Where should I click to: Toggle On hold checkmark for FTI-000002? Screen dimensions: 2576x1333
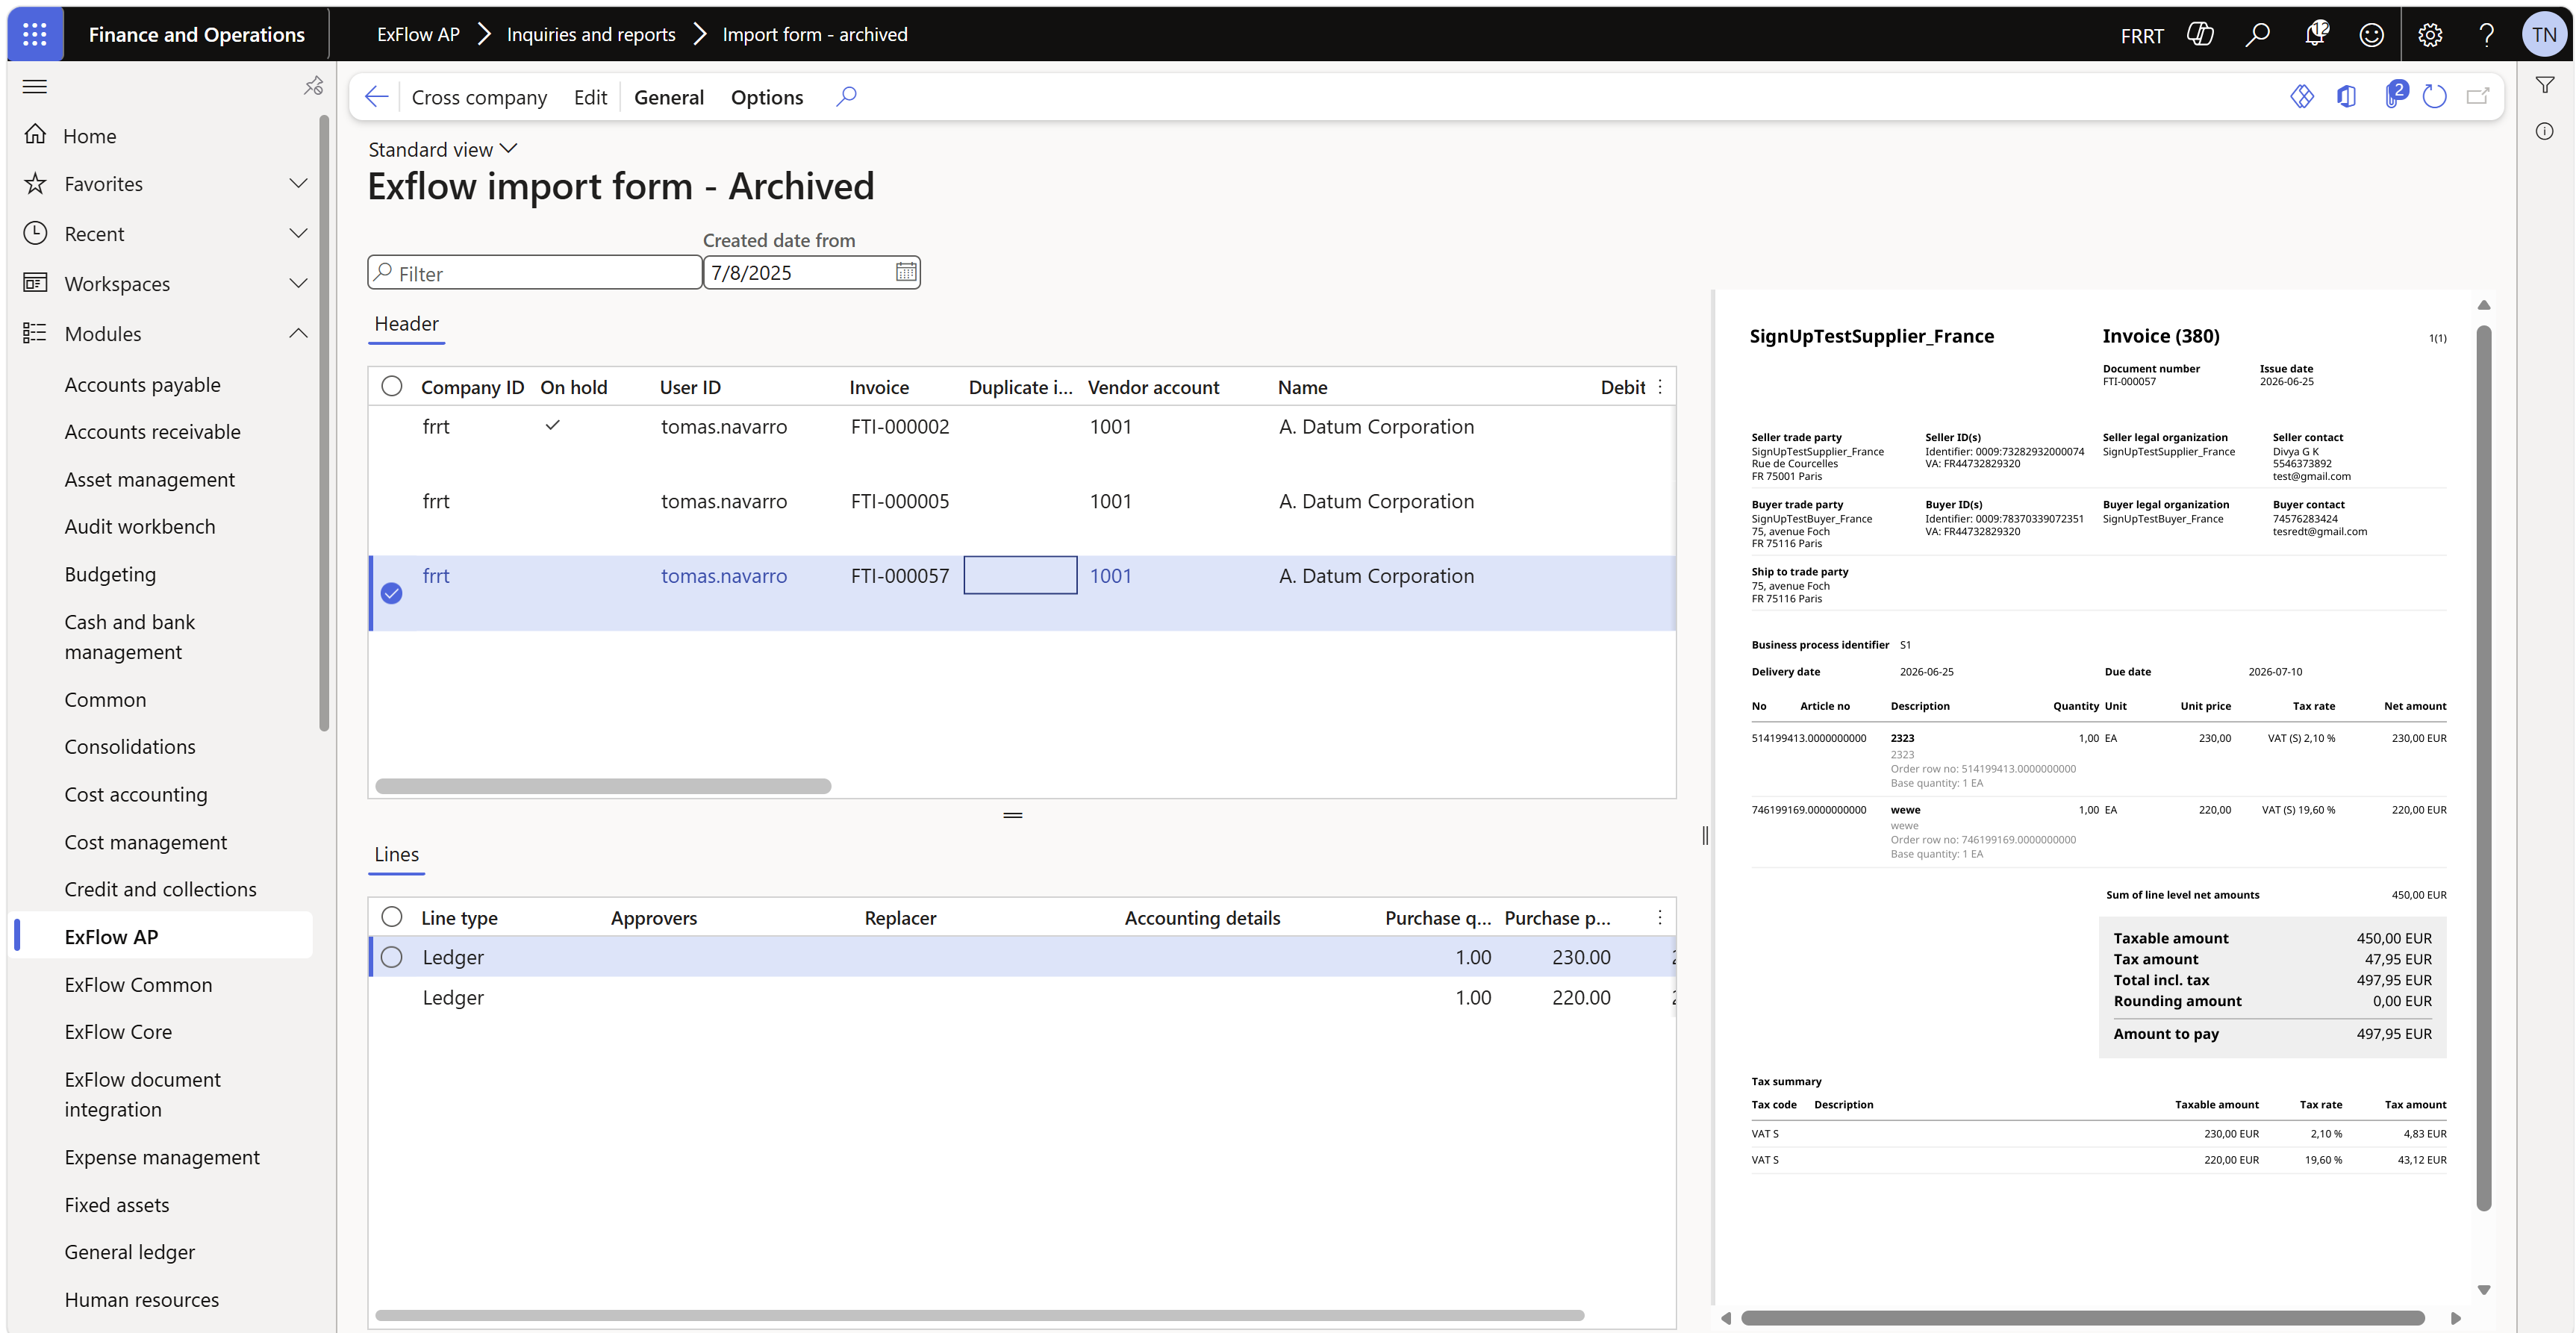click(552, 426)
